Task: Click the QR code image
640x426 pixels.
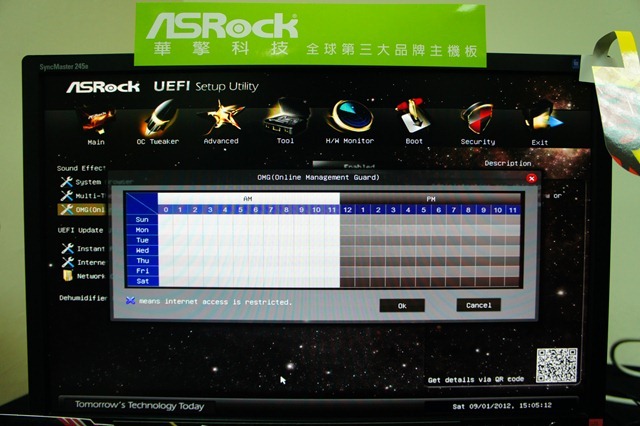Action: pos(557,365)
